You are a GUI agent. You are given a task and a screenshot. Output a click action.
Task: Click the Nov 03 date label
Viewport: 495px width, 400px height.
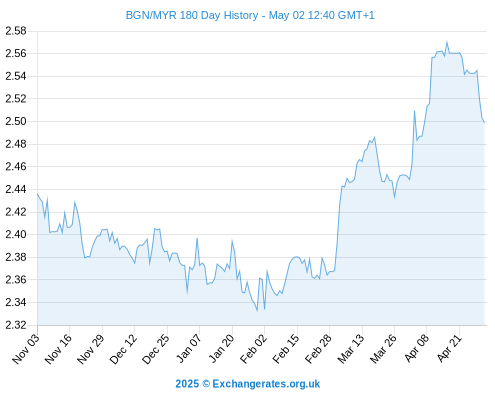[26, 349]
